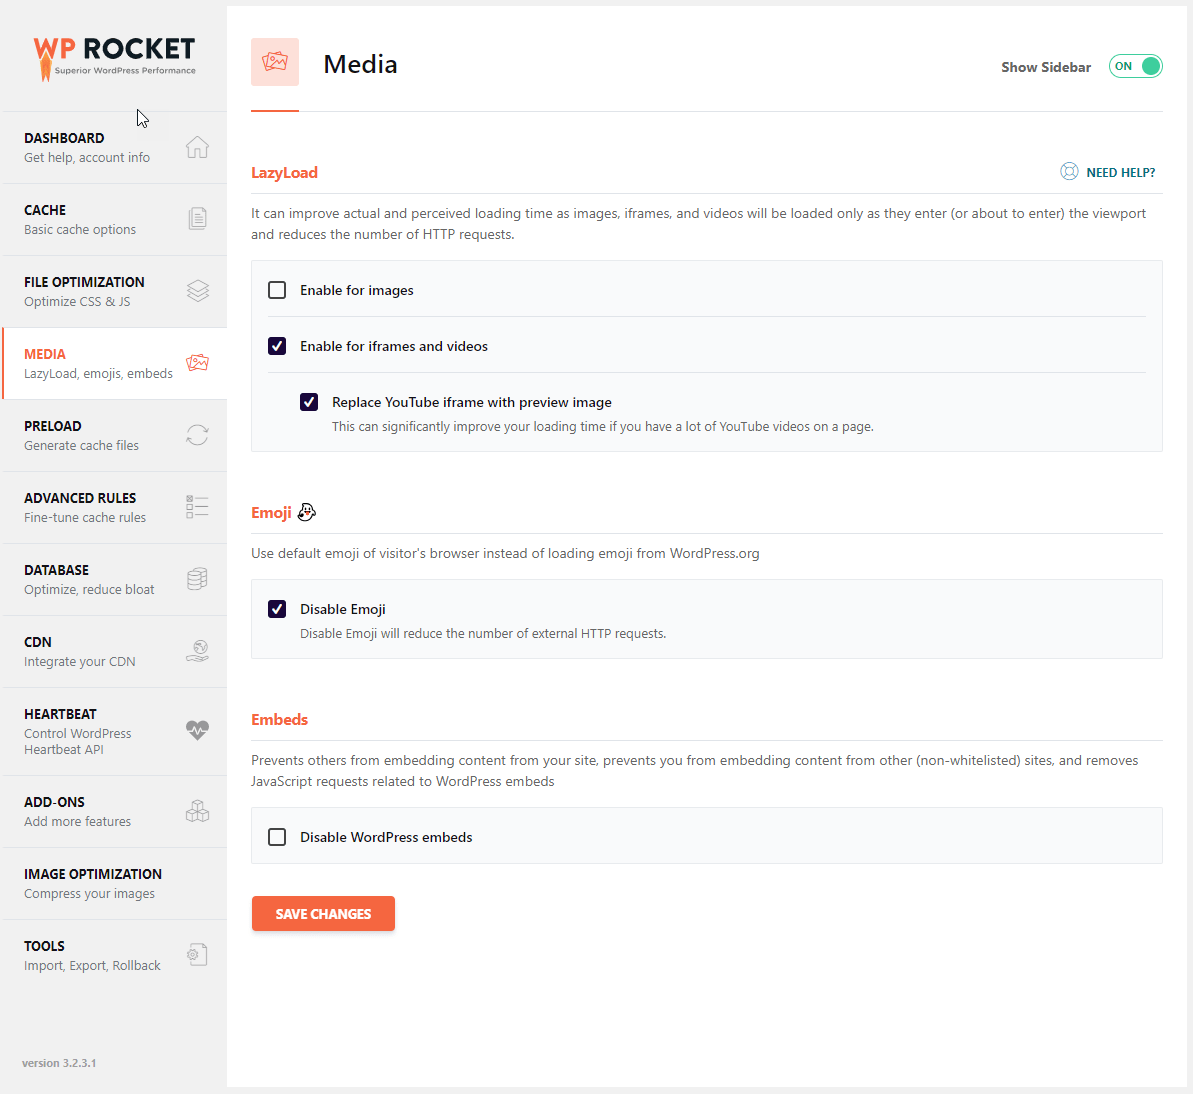Check Disable WordPress embeds
The width and height of the screenshot is (1193, 1094).
click(277, 837)
